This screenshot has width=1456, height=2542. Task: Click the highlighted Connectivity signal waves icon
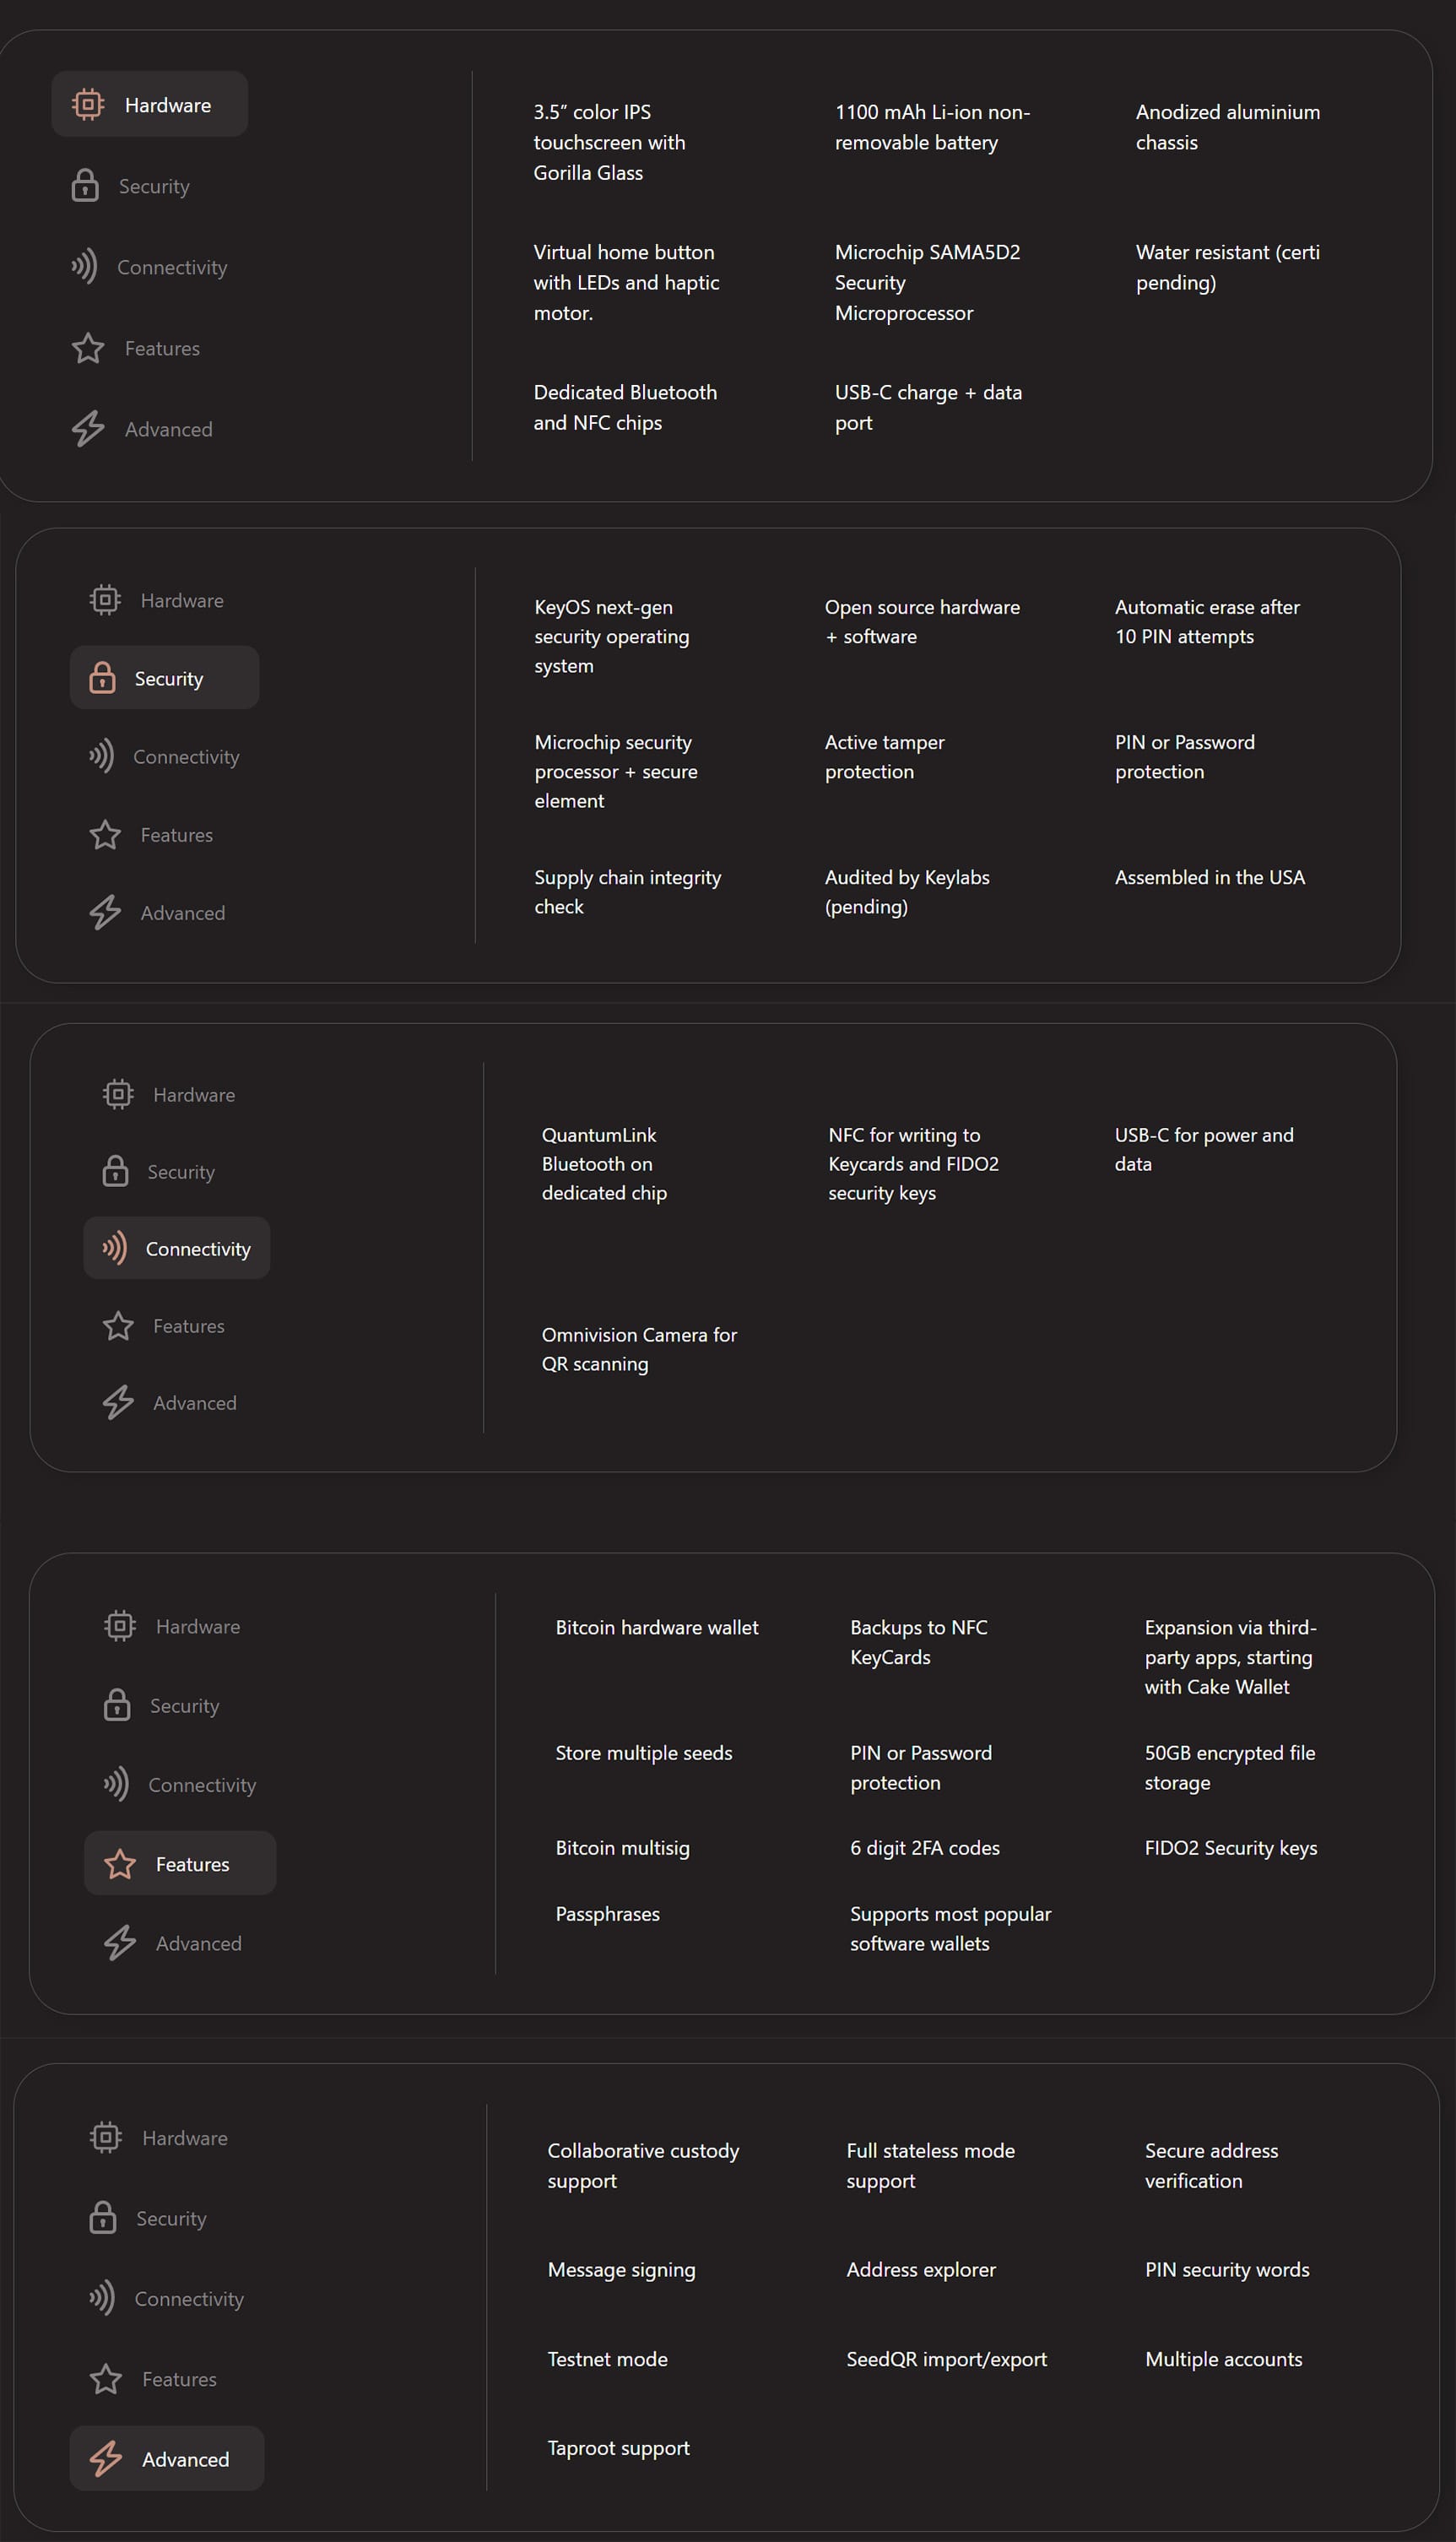coord(115,1248)
